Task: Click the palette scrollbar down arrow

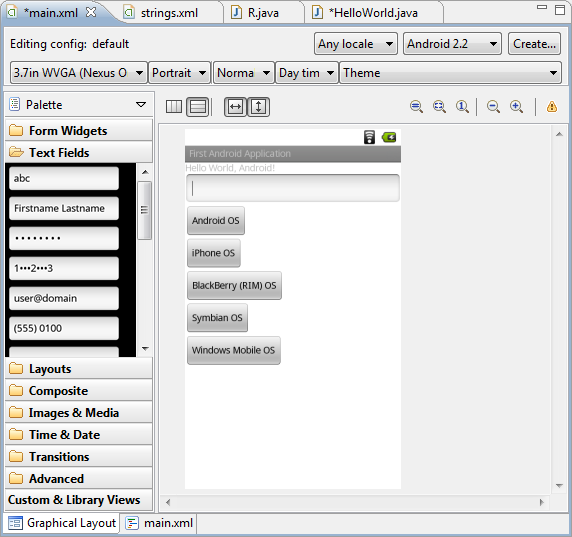Action: coord(145,349)
